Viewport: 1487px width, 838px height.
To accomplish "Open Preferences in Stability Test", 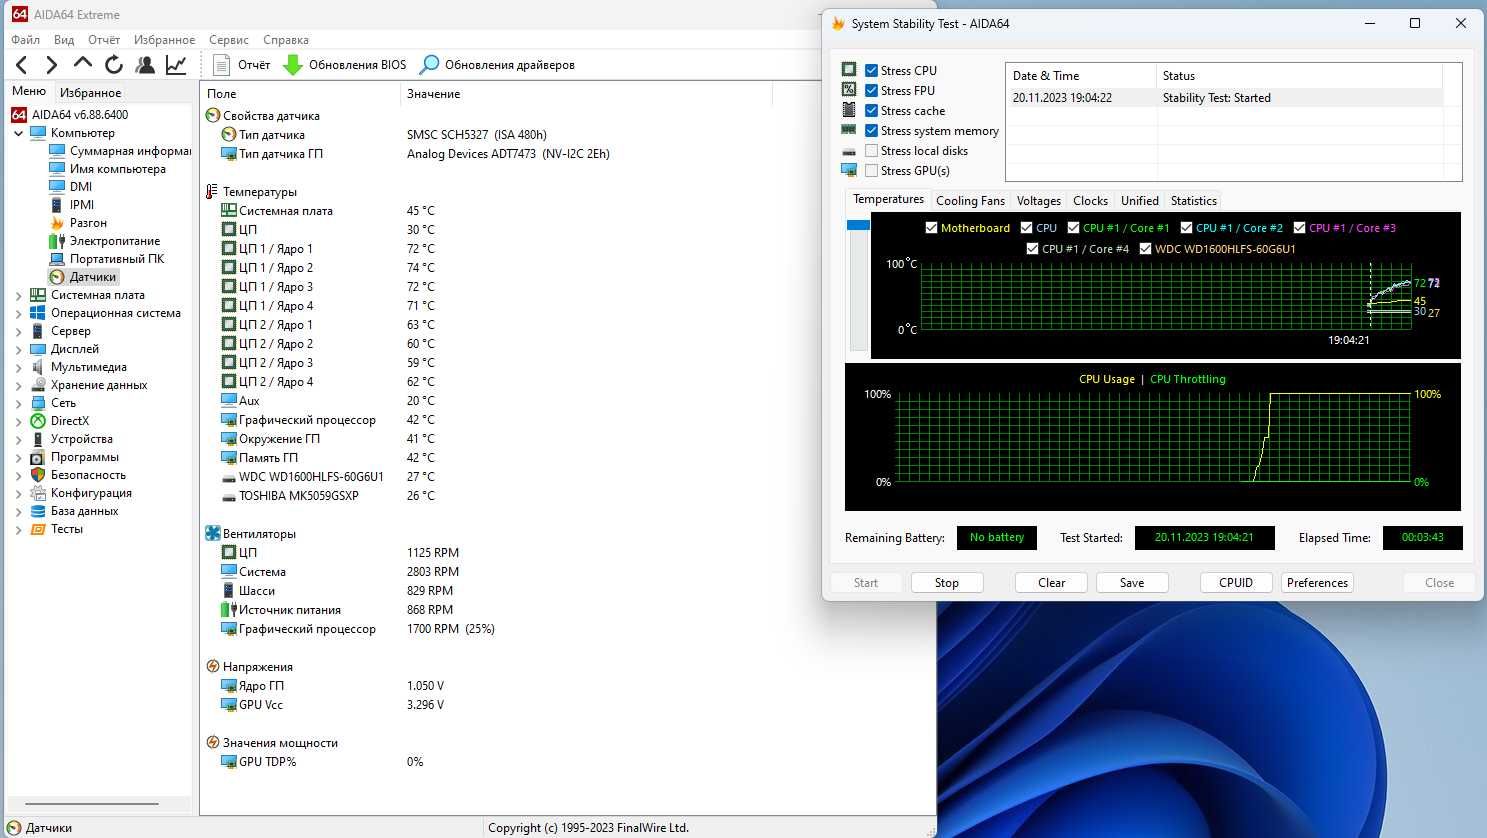I will coord(1317,583).
